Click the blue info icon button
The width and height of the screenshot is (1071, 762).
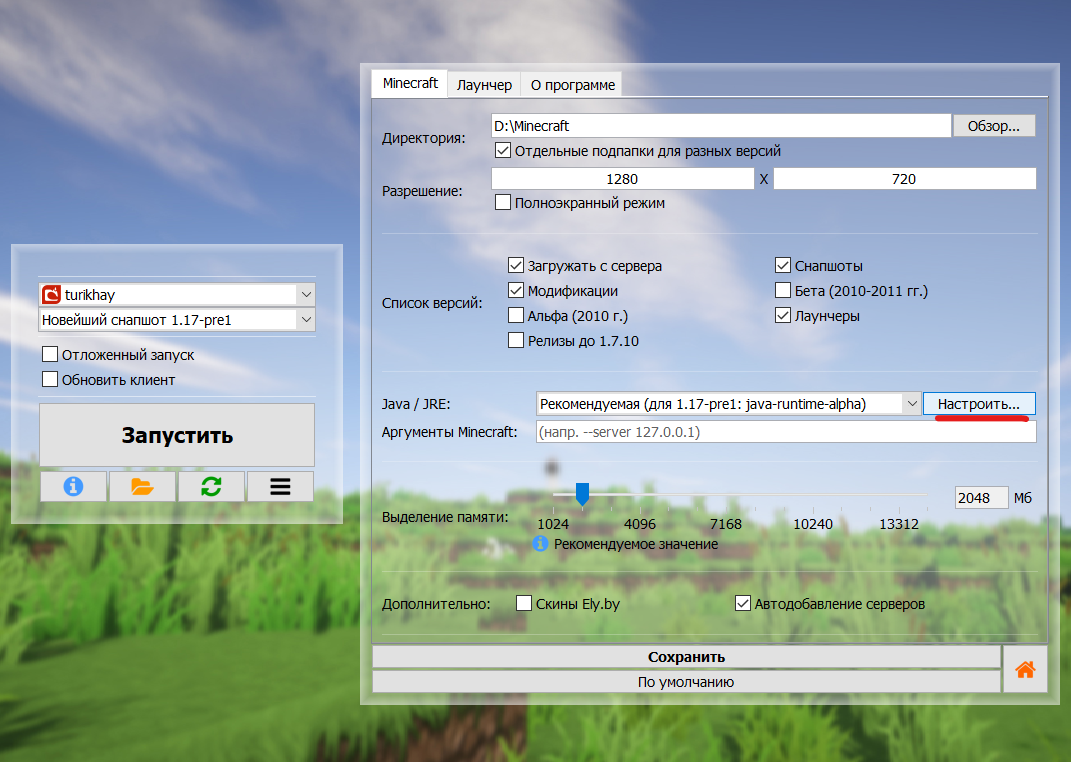coord(72,487)
